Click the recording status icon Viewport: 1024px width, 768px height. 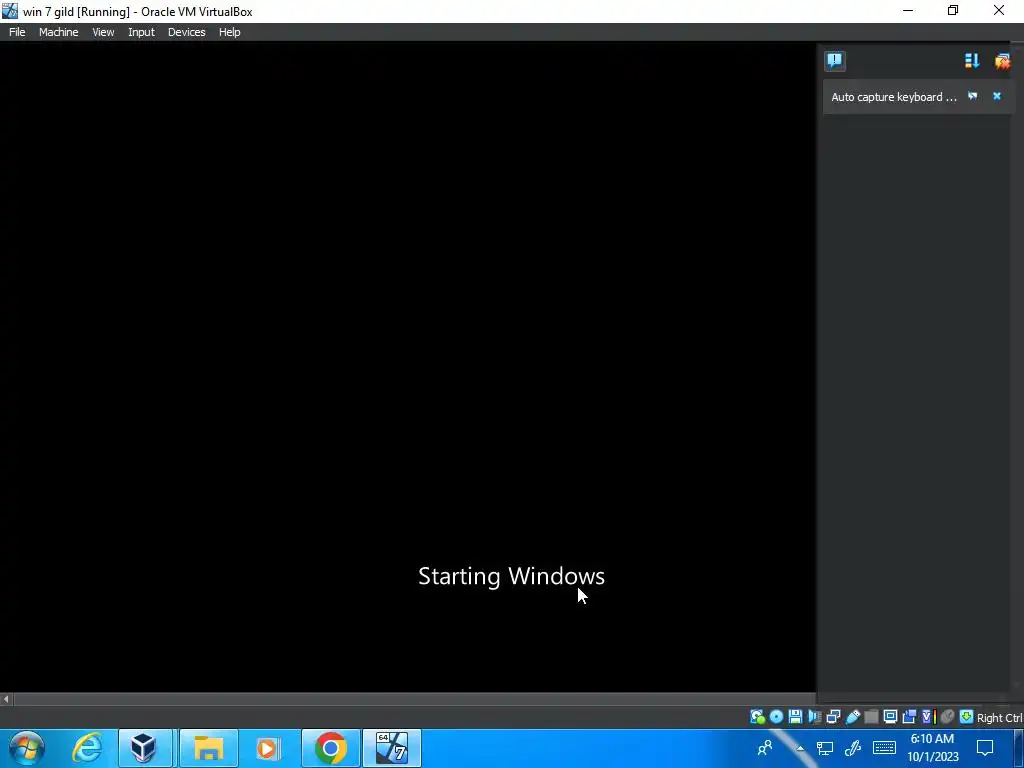(x=909, y=717)
